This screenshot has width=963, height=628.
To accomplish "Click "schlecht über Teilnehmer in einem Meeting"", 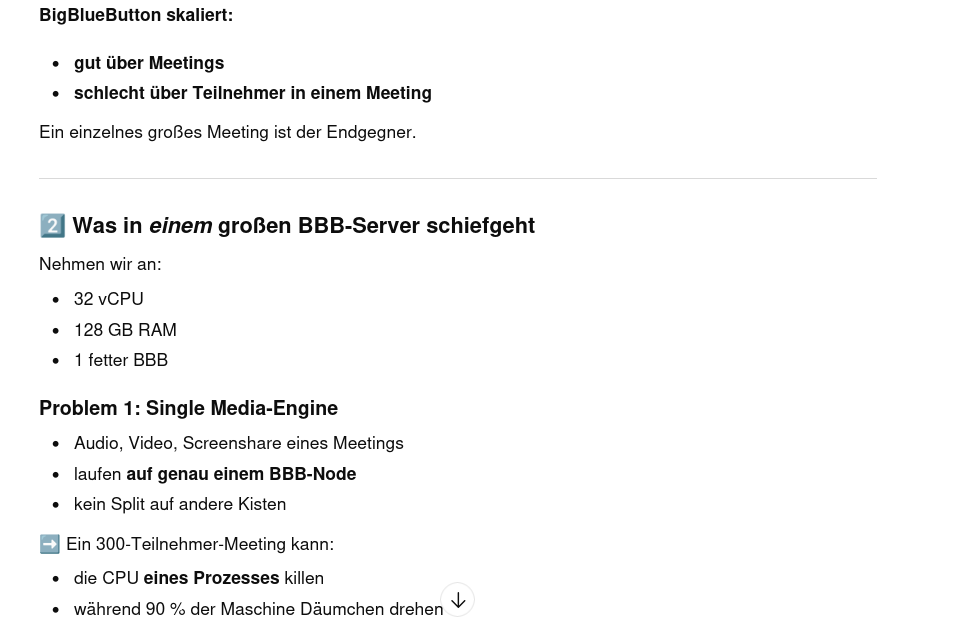I will pos(253,93).
